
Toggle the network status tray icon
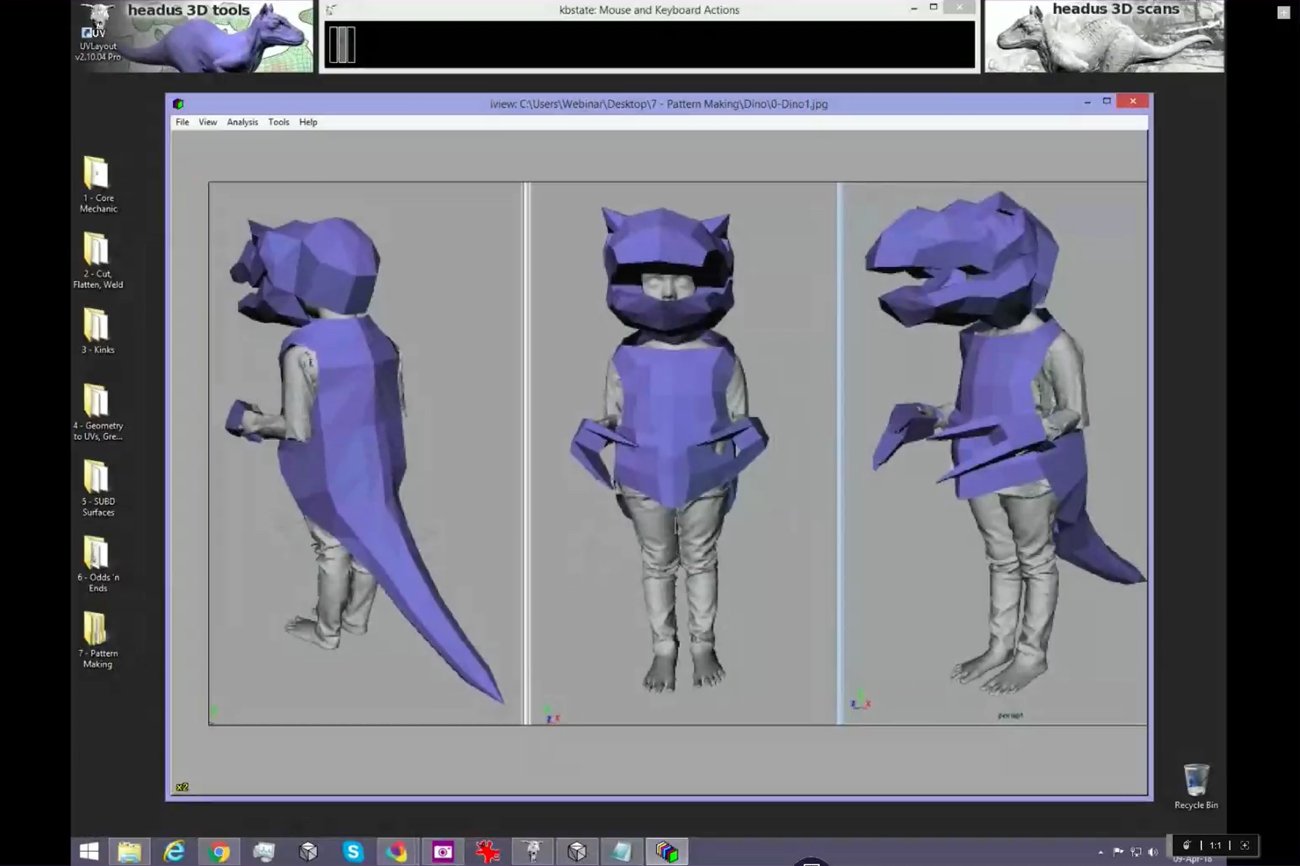point(1136,852)
